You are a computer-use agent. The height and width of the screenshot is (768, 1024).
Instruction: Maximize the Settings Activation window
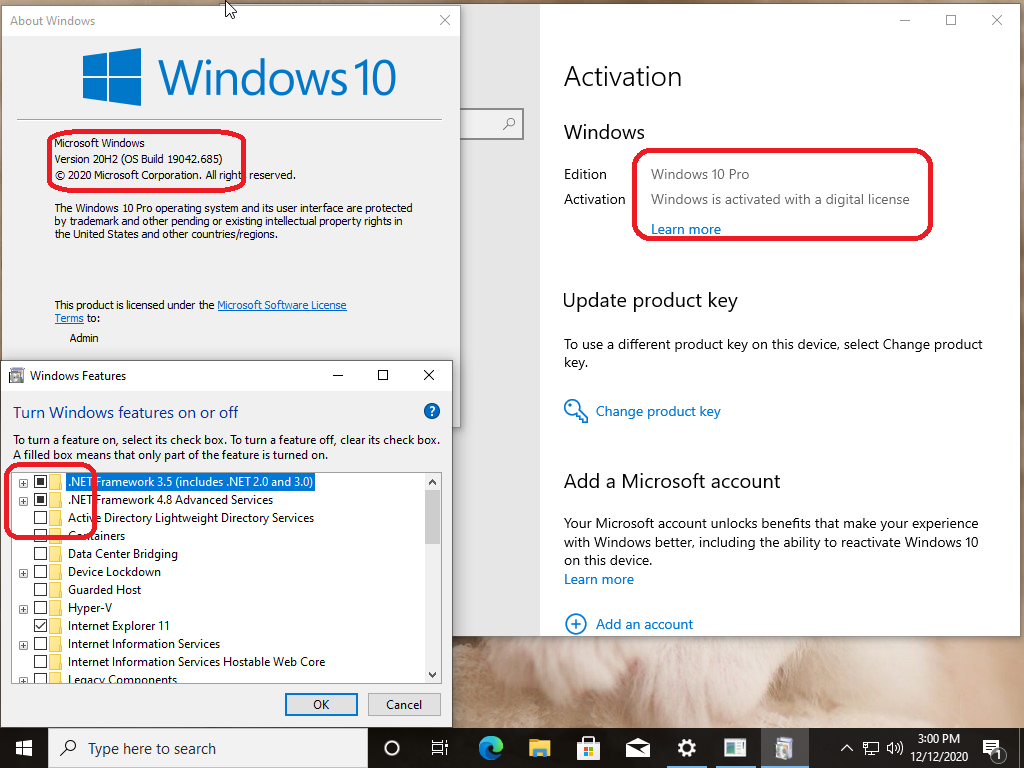tap(951, 20)
